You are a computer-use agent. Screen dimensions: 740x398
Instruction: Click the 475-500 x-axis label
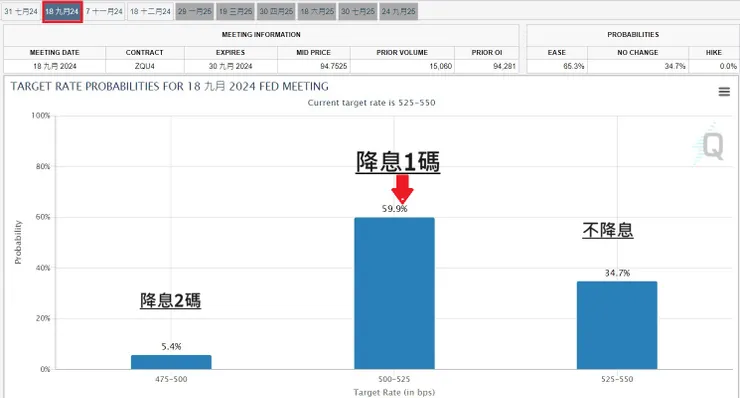point(171,379)
